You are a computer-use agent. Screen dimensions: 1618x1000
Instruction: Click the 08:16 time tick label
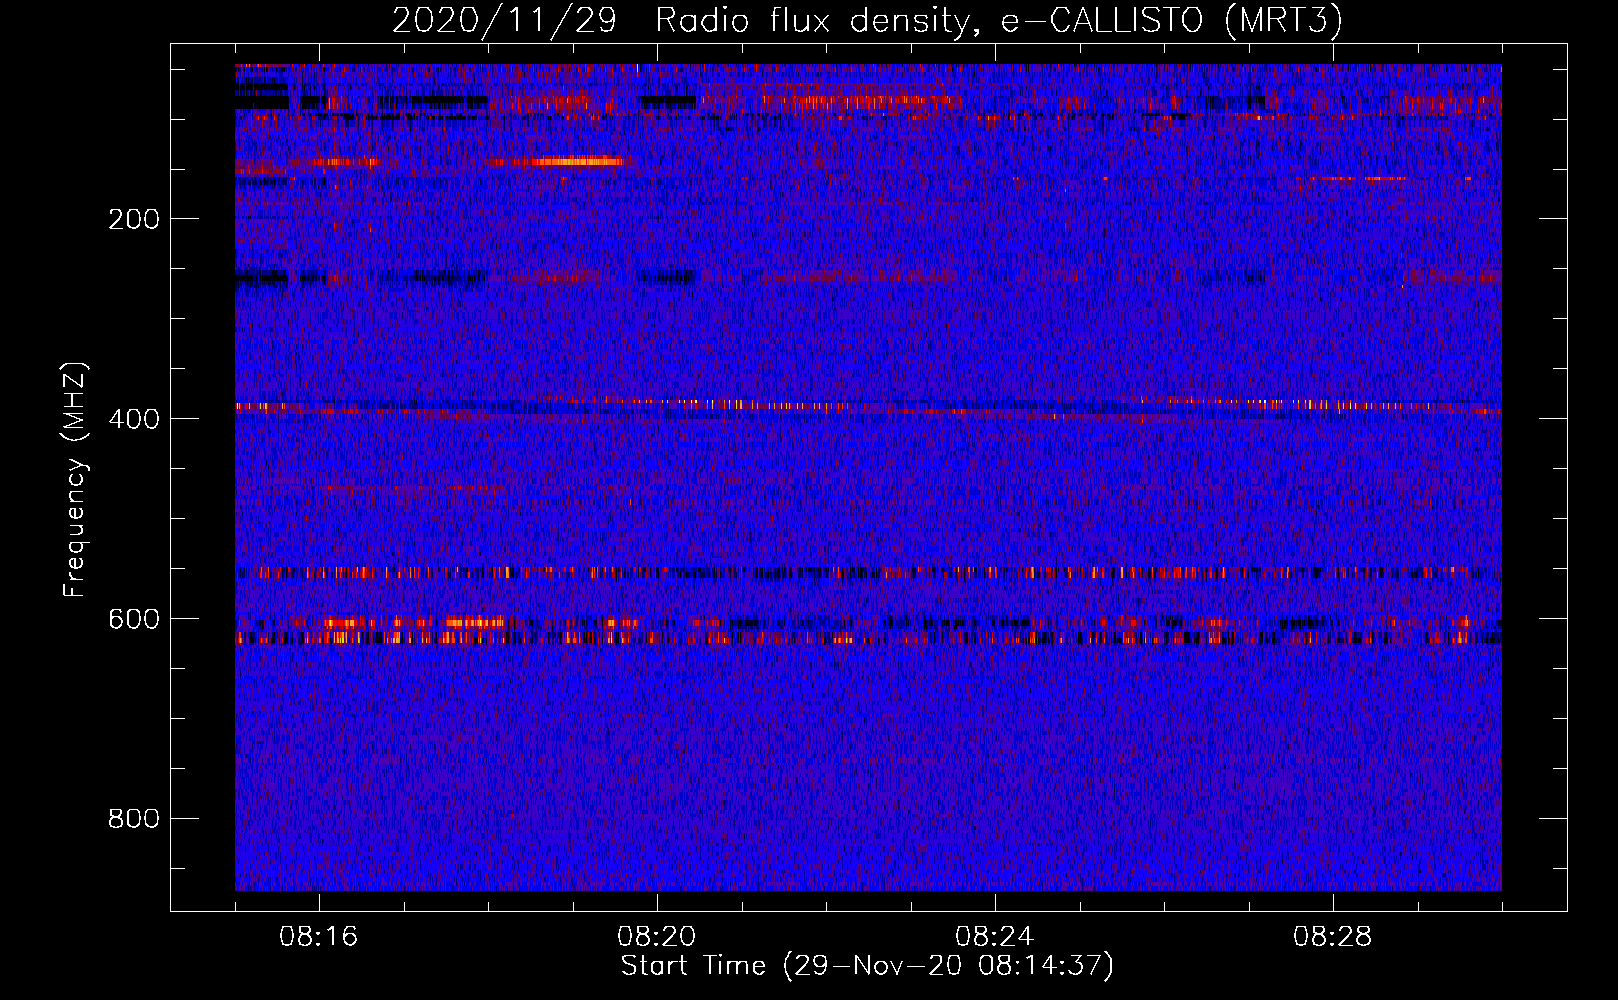[x=319, y=937]
